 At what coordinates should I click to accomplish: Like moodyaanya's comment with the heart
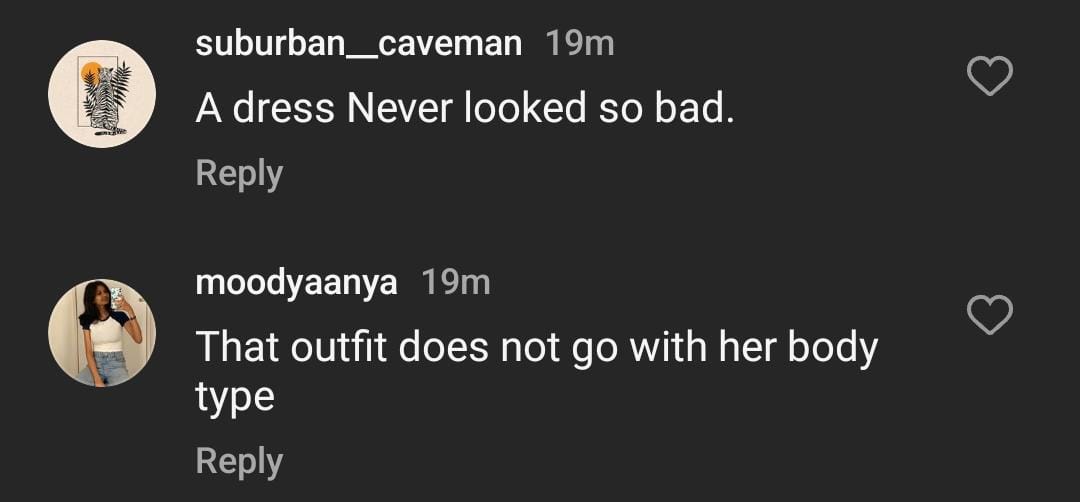(991, 315)
